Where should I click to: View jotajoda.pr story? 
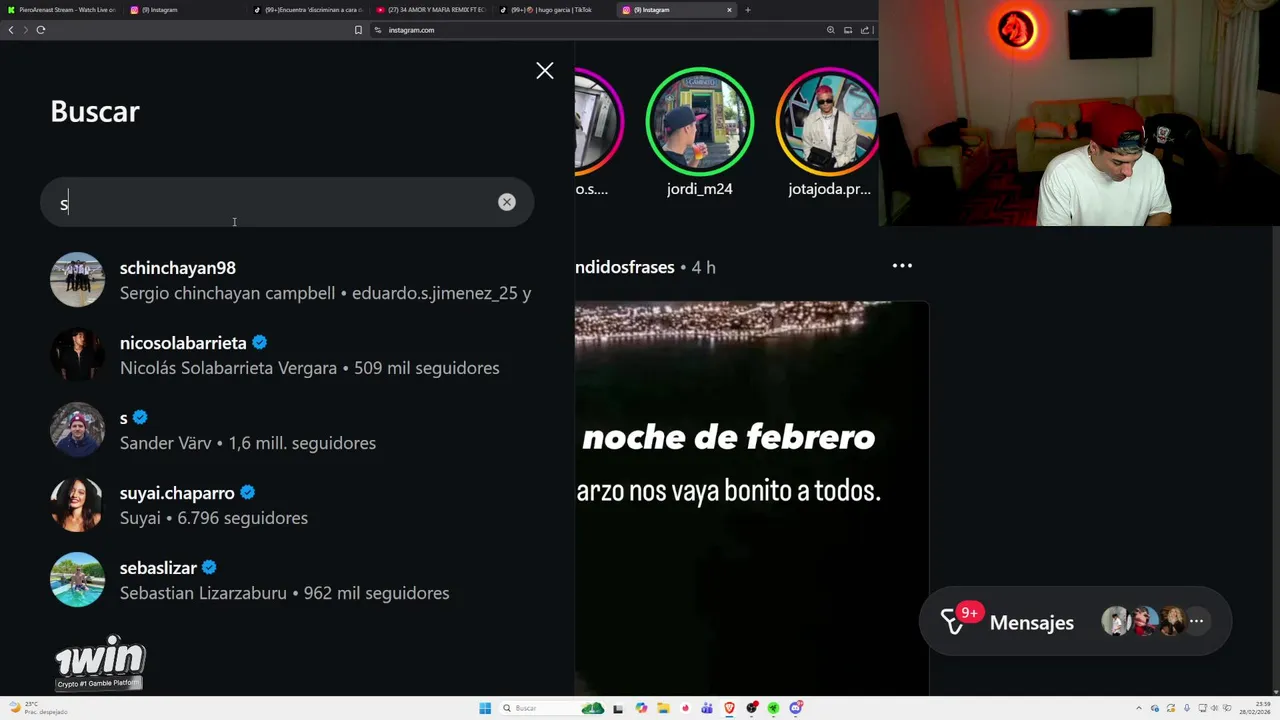point(828,122)
